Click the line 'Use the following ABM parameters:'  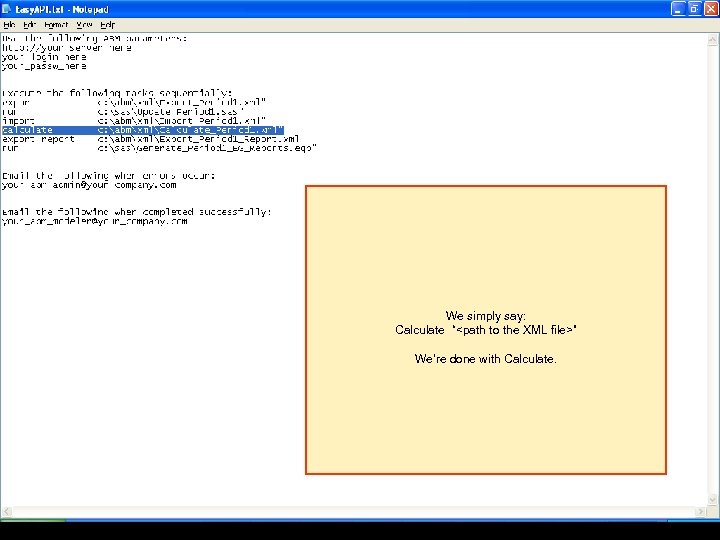pos(94,39)
